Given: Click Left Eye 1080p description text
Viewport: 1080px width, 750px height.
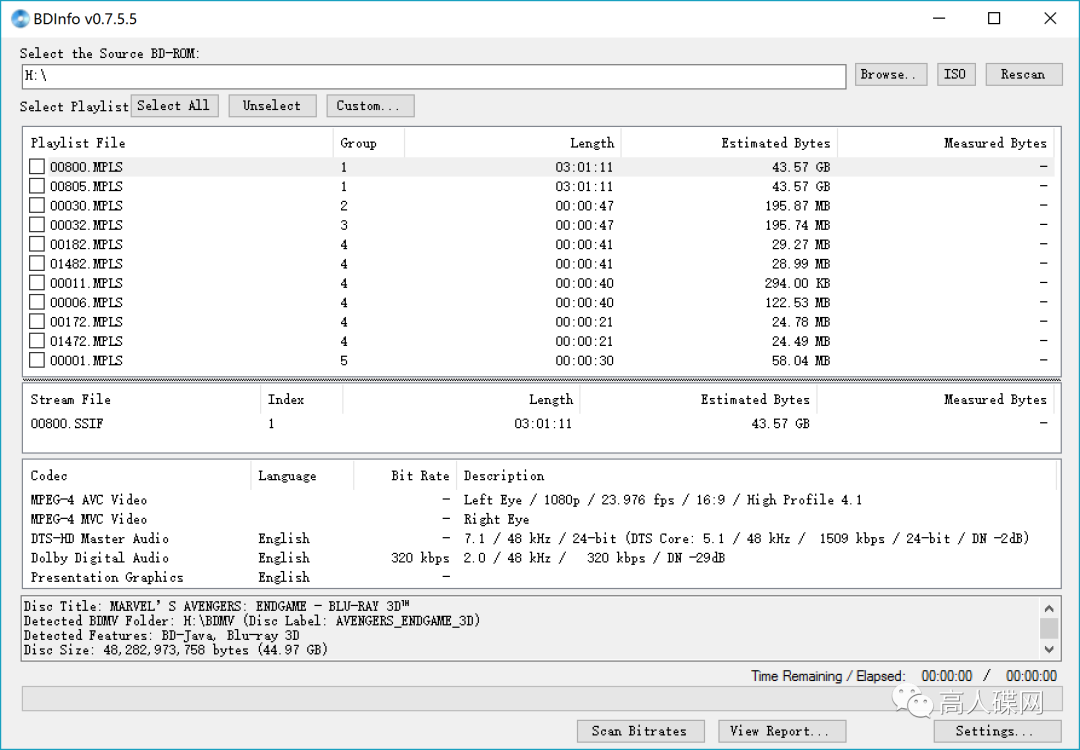Looking at the screenshot, I should 663,500.
